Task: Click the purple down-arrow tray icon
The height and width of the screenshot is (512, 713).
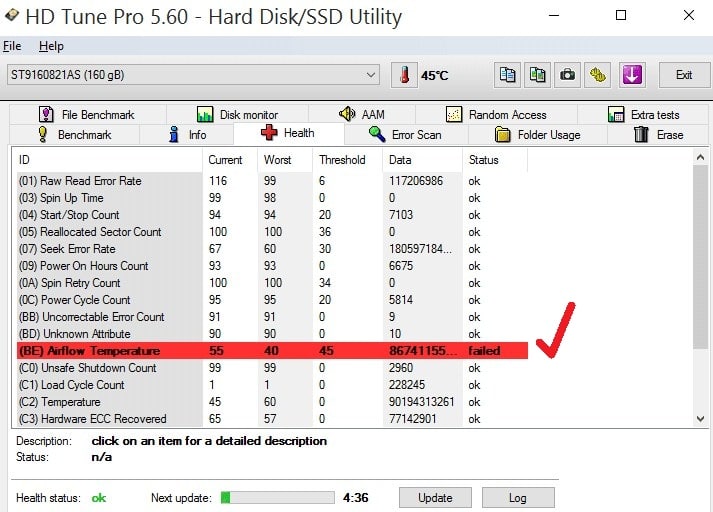Action: click(632, 75)
